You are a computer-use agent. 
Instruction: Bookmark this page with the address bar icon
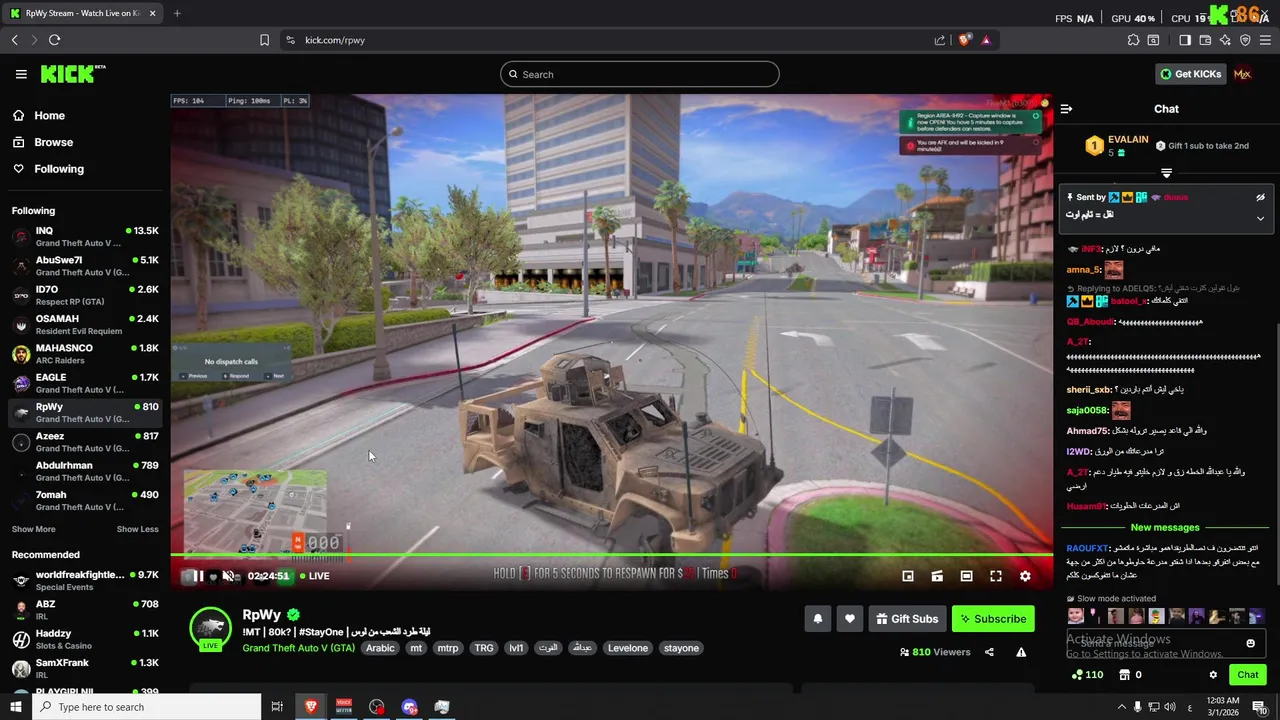(264, 40)
